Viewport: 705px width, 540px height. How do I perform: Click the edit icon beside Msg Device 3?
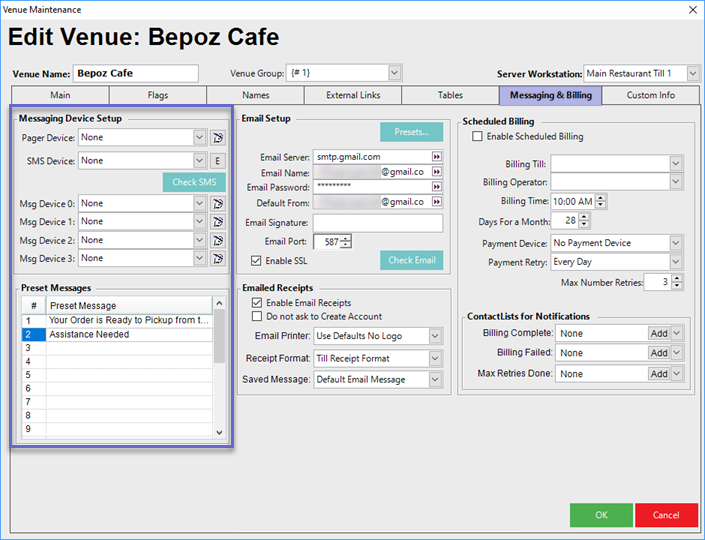tap(218, 258)
